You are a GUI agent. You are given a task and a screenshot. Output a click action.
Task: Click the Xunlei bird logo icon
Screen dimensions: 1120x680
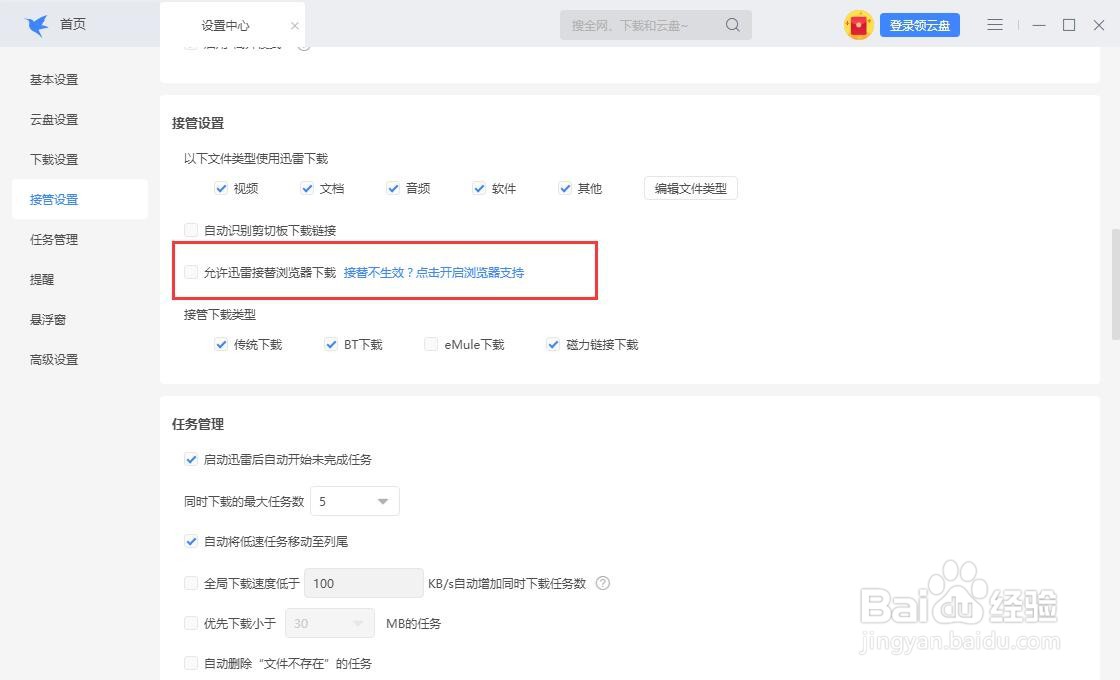36,25
